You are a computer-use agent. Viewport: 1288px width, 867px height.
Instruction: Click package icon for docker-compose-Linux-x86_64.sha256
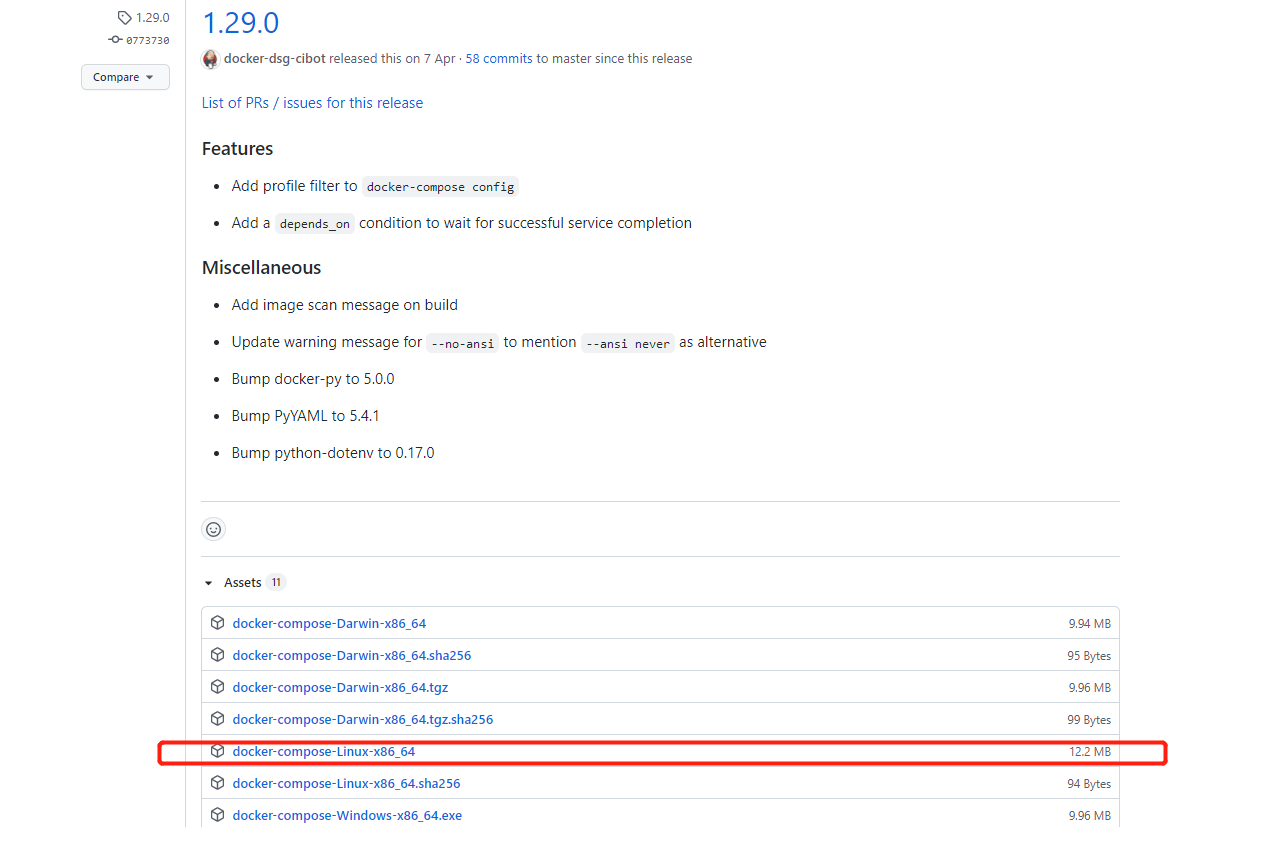[x=217, y=783]
